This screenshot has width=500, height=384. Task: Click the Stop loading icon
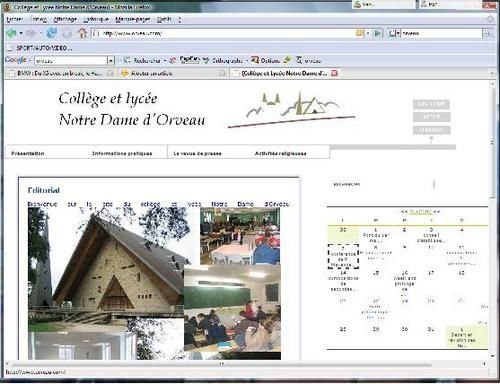pyautogui.click(x=67, y=33)
